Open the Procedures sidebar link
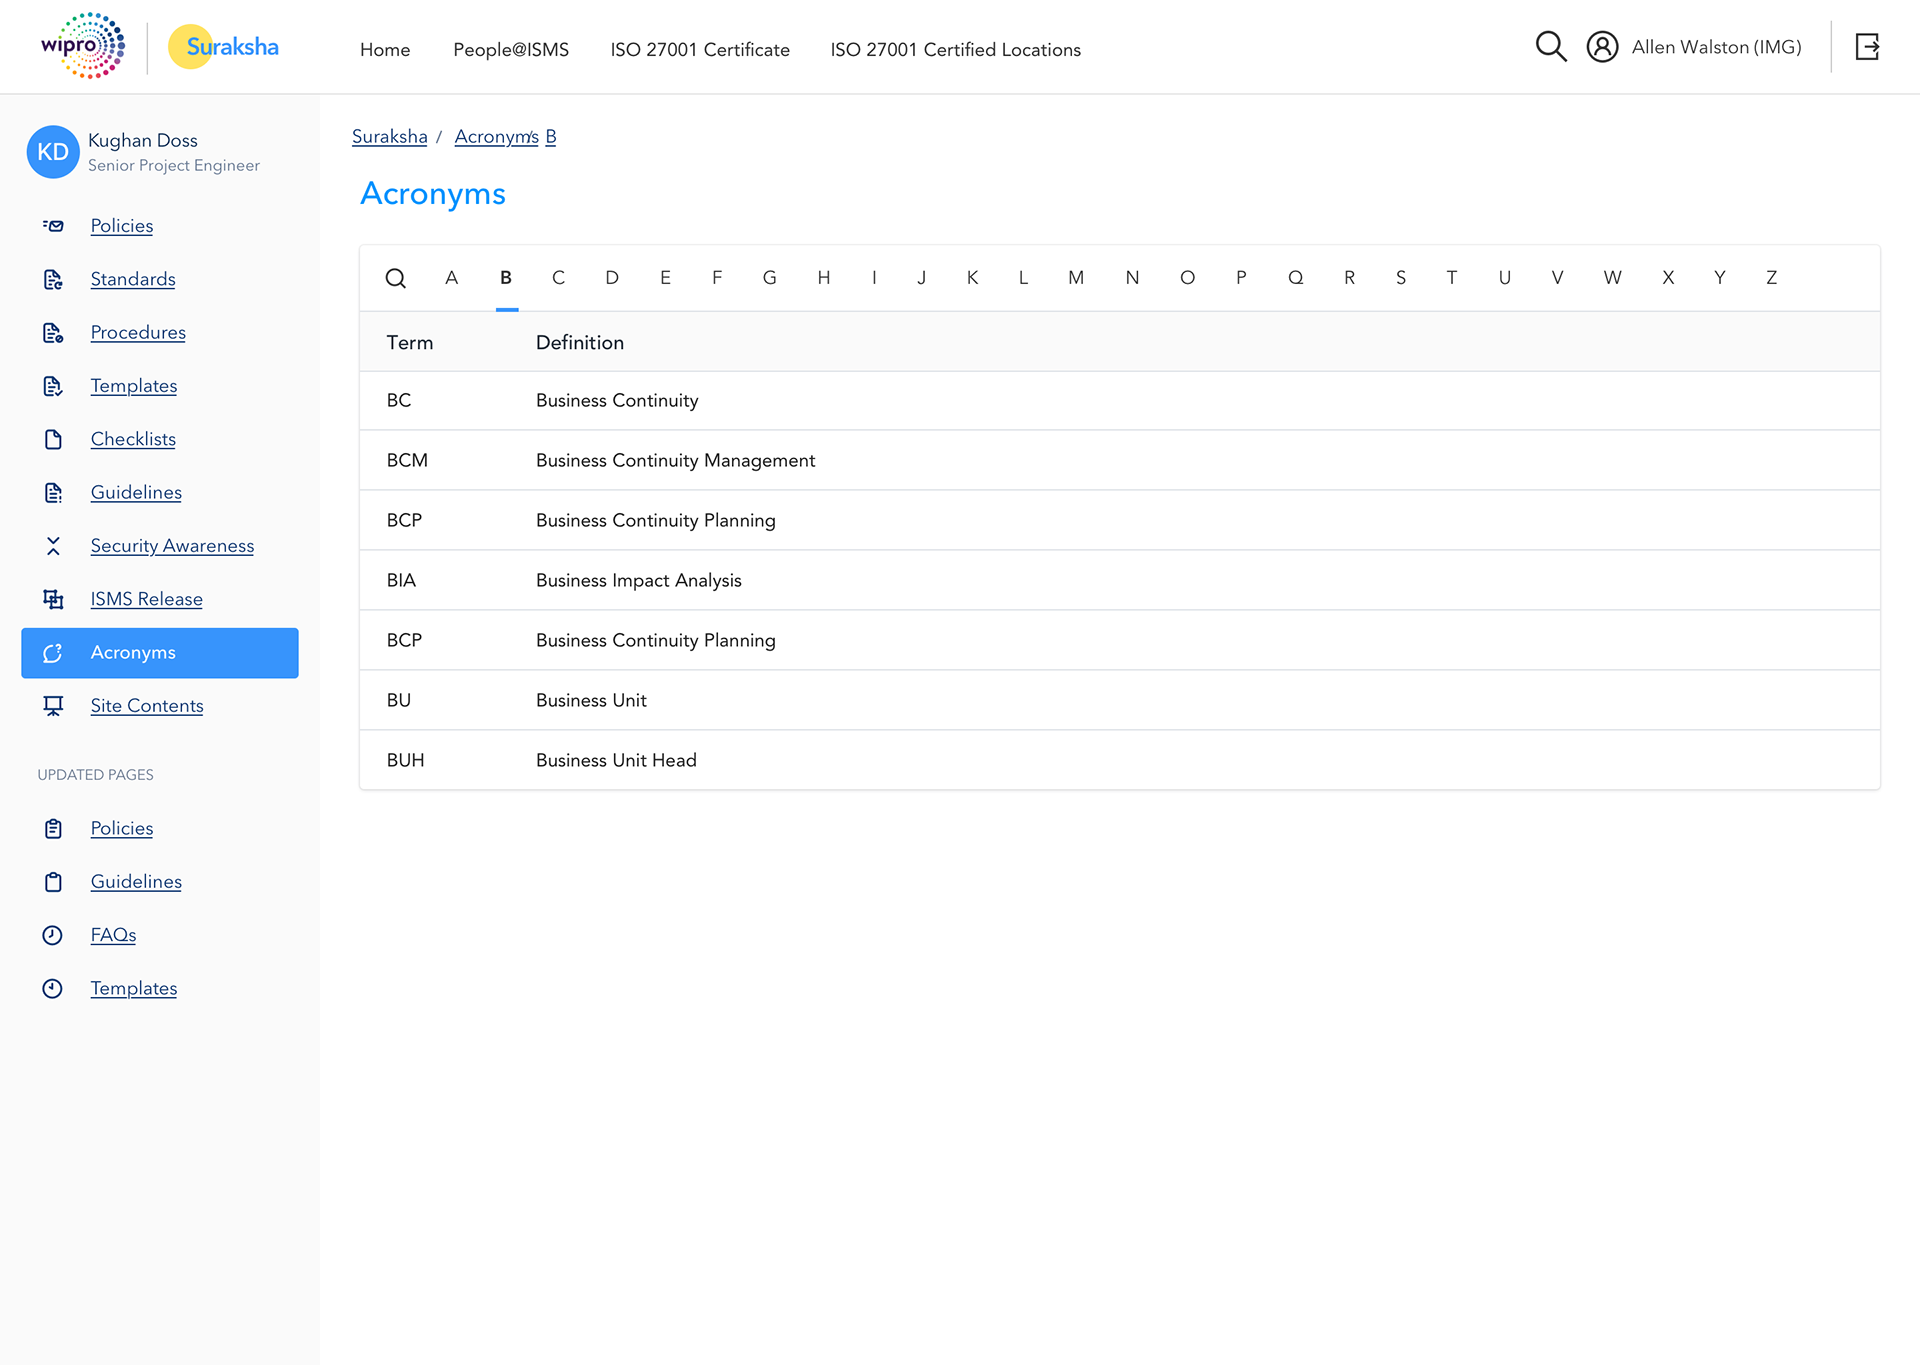The height and width of the screenshot is (1365, 1920). [x=138, y=332]
